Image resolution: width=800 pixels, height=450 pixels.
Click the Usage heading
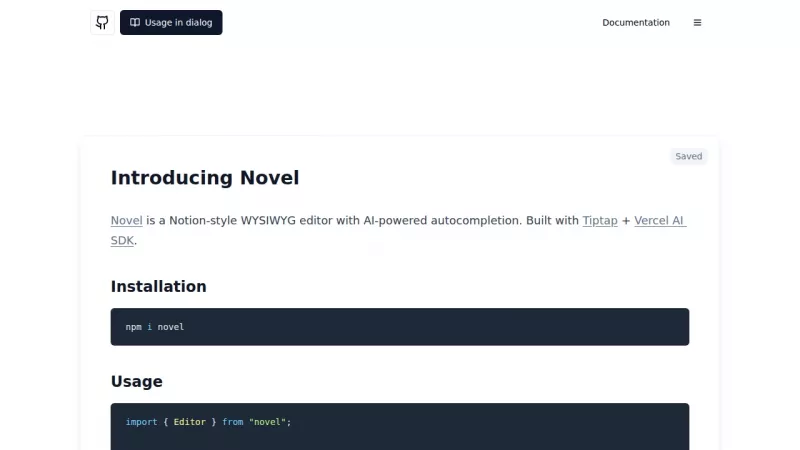[137, 381]
